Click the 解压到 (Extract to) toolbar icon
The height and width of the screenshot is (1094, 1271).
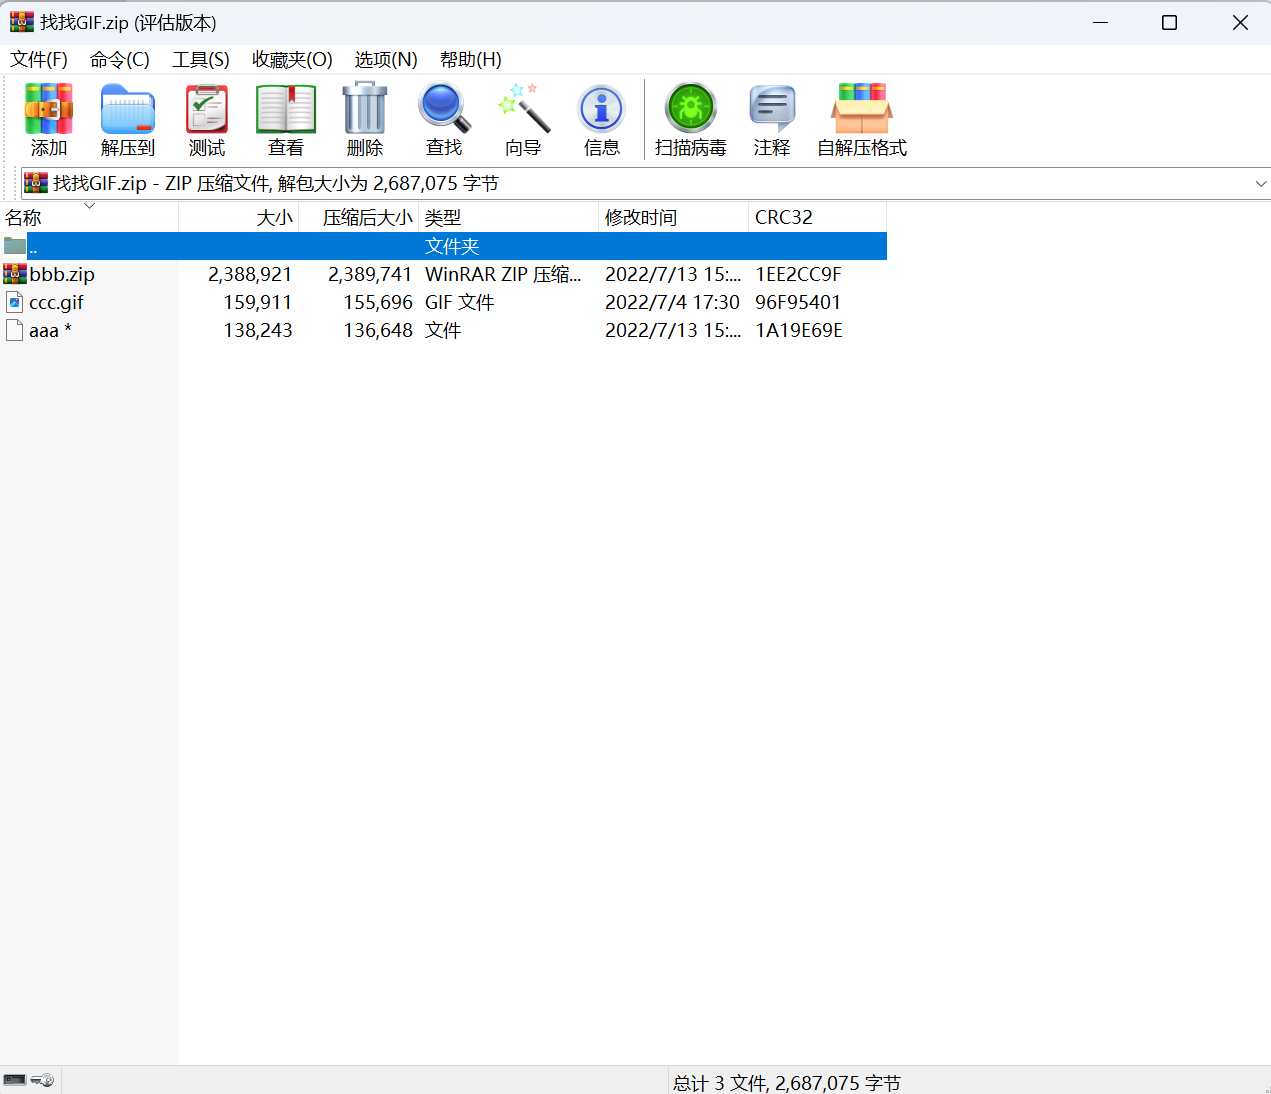click(x=128, y=109)
